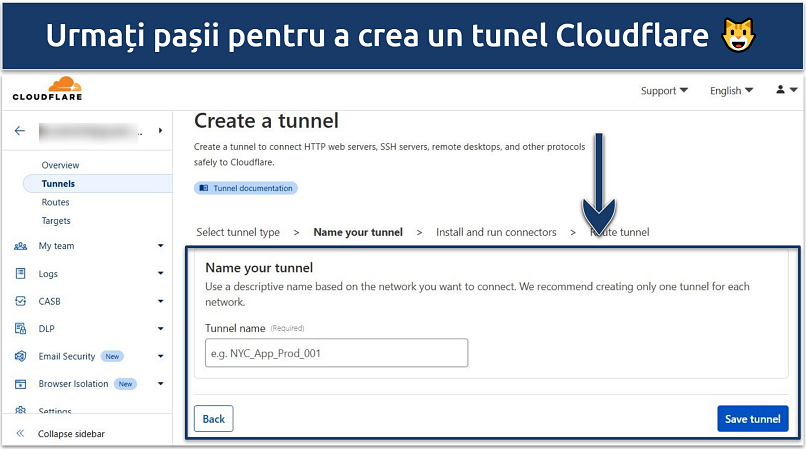Open the Overview page
The image size is (806, 449).
[60, 165]
